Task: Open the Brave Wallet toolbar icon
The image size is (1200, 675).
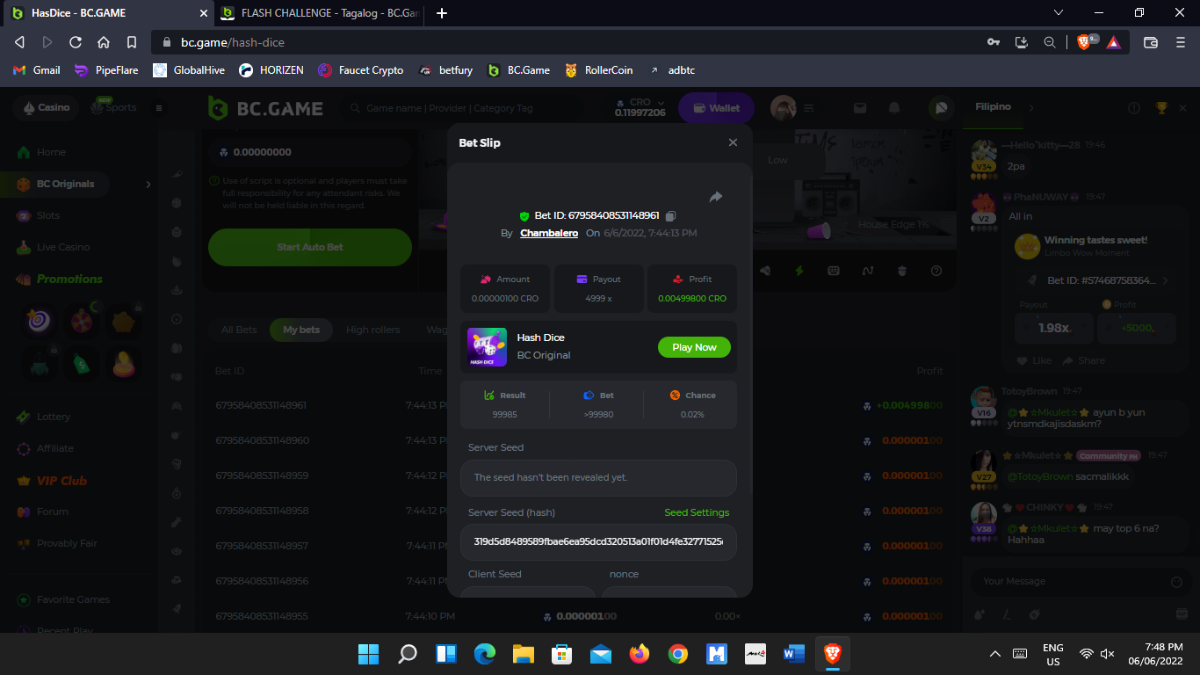Action: (1150, 42)
